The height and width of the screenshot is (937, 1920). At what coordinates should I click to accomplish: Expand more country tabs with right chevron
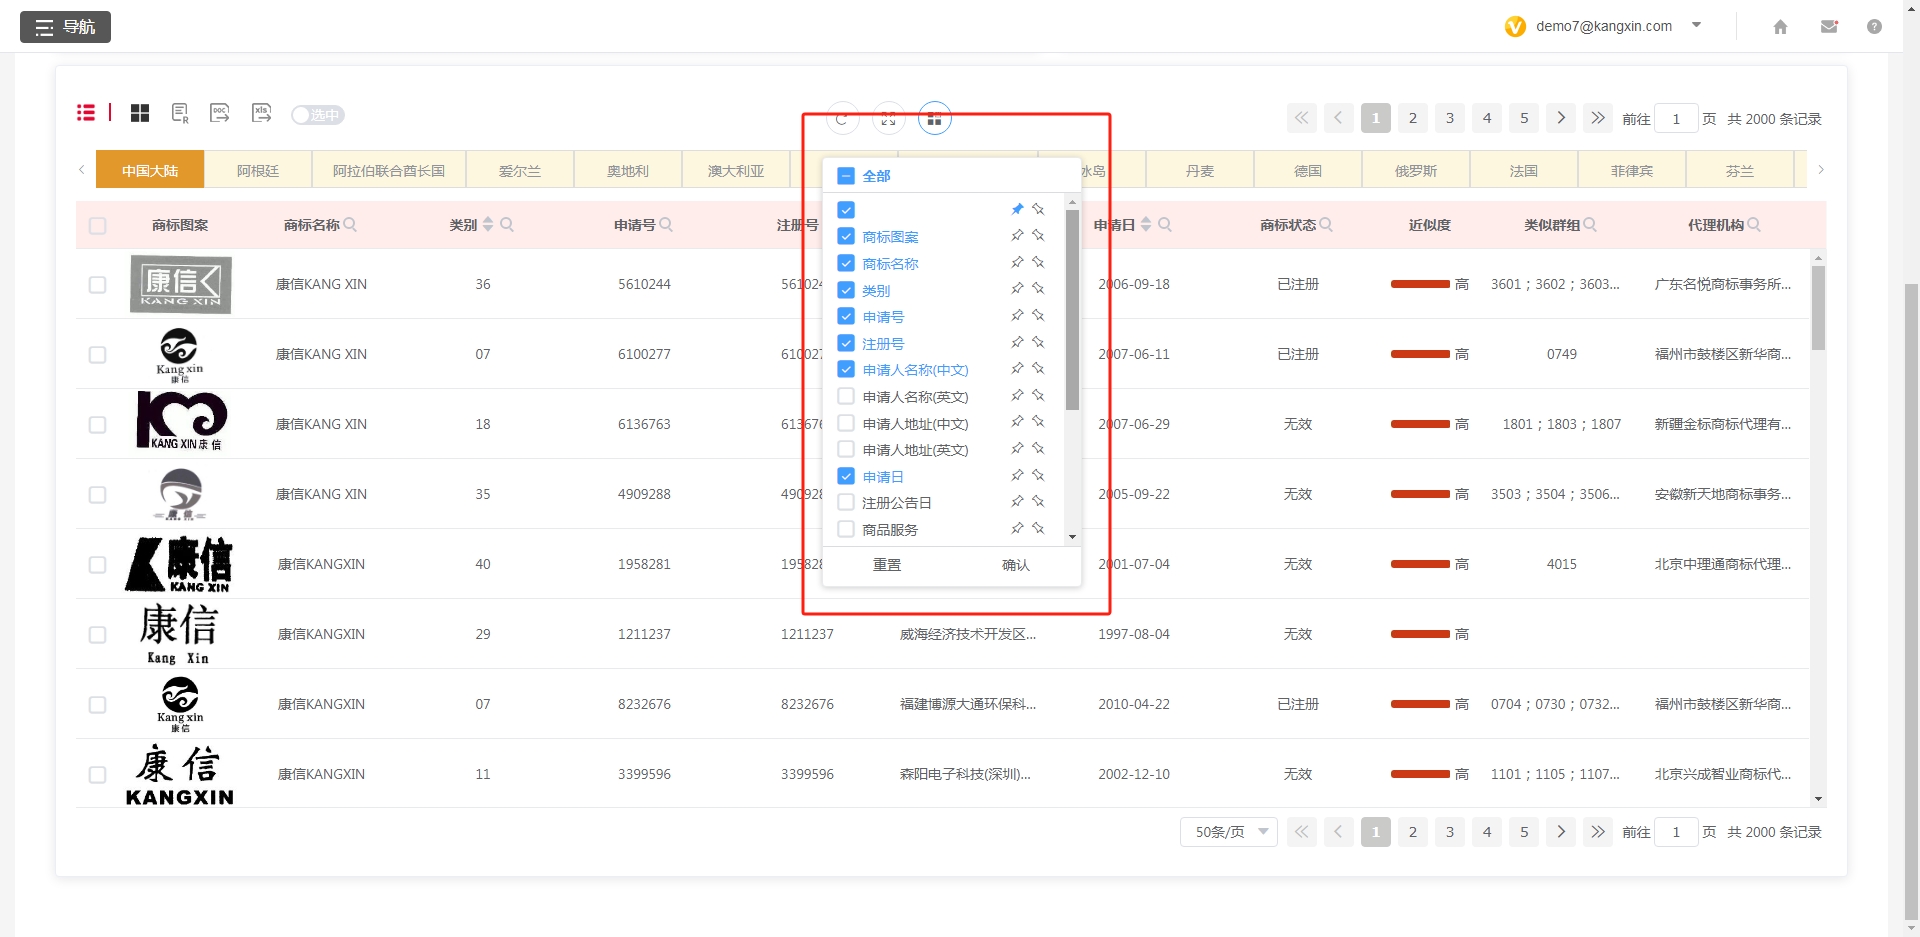coord(1822,169)
